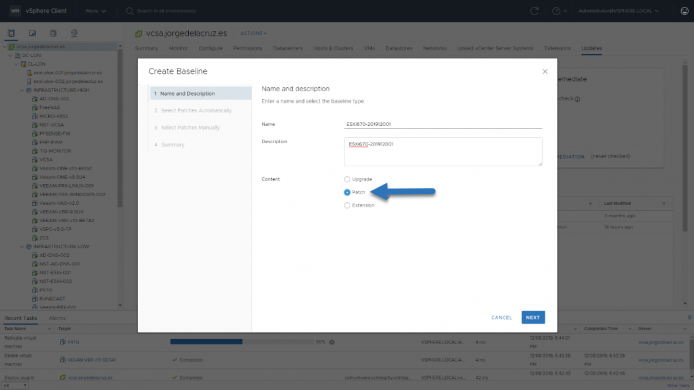The height and width of the screenshot is (390, 694).
Task: Open the ACTIONS dropdown
Action: 253,33
